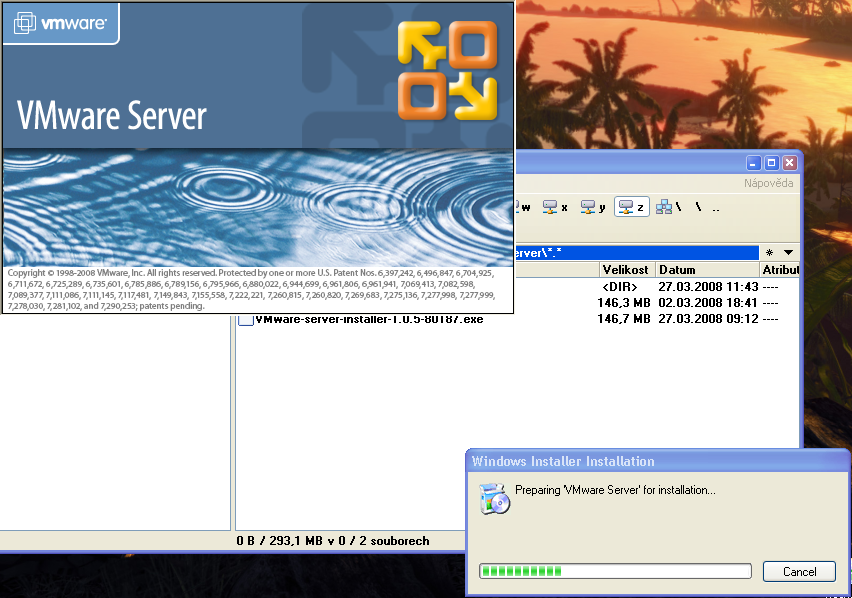Screen dimensions: 852x598
Task: Click date 27.03.2008 09:12
Action: pos(708,319)
